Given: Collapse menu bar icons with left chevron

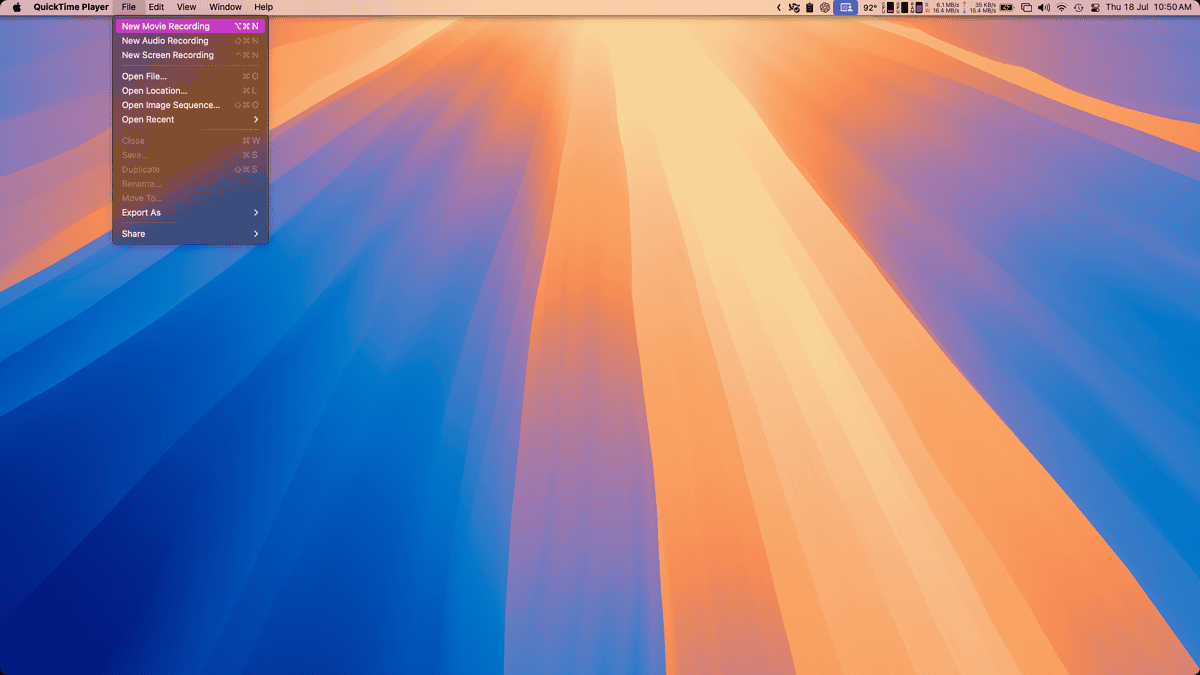Looking at the screenshot, I should [x=779, y=7].
